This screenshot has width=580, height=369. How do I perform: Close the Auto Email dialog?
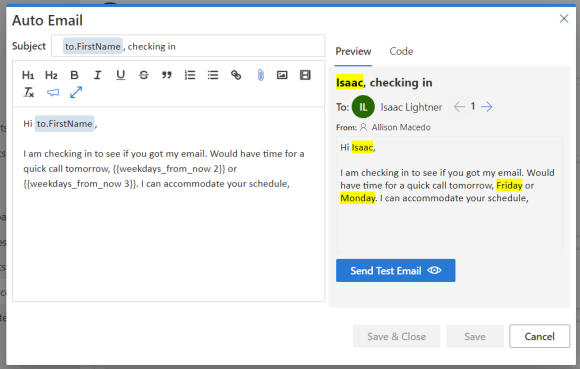pyautogui.click(x=564, y=18)
